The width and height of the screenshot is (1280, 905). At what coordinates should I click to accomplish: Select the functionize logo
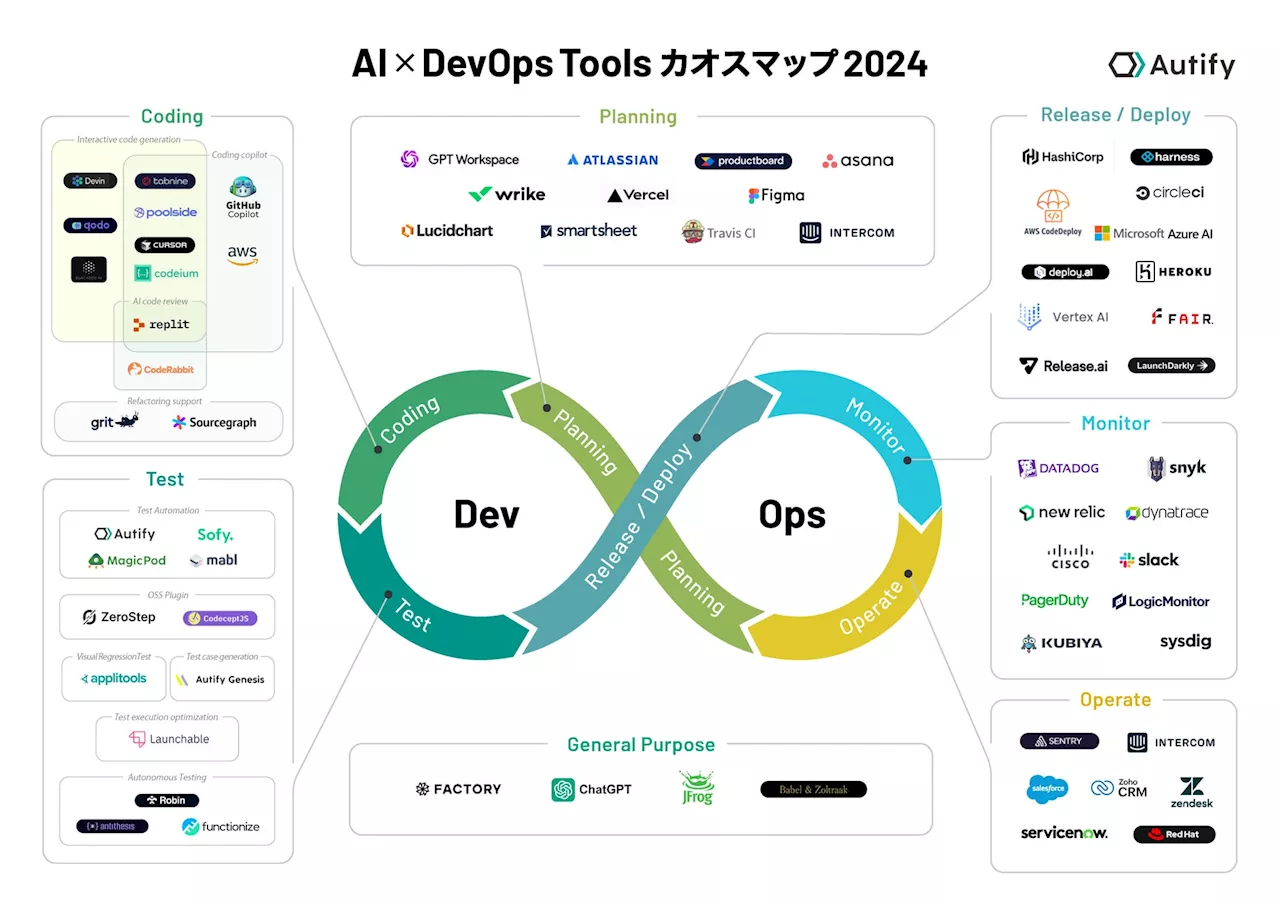tap(220, 827)
